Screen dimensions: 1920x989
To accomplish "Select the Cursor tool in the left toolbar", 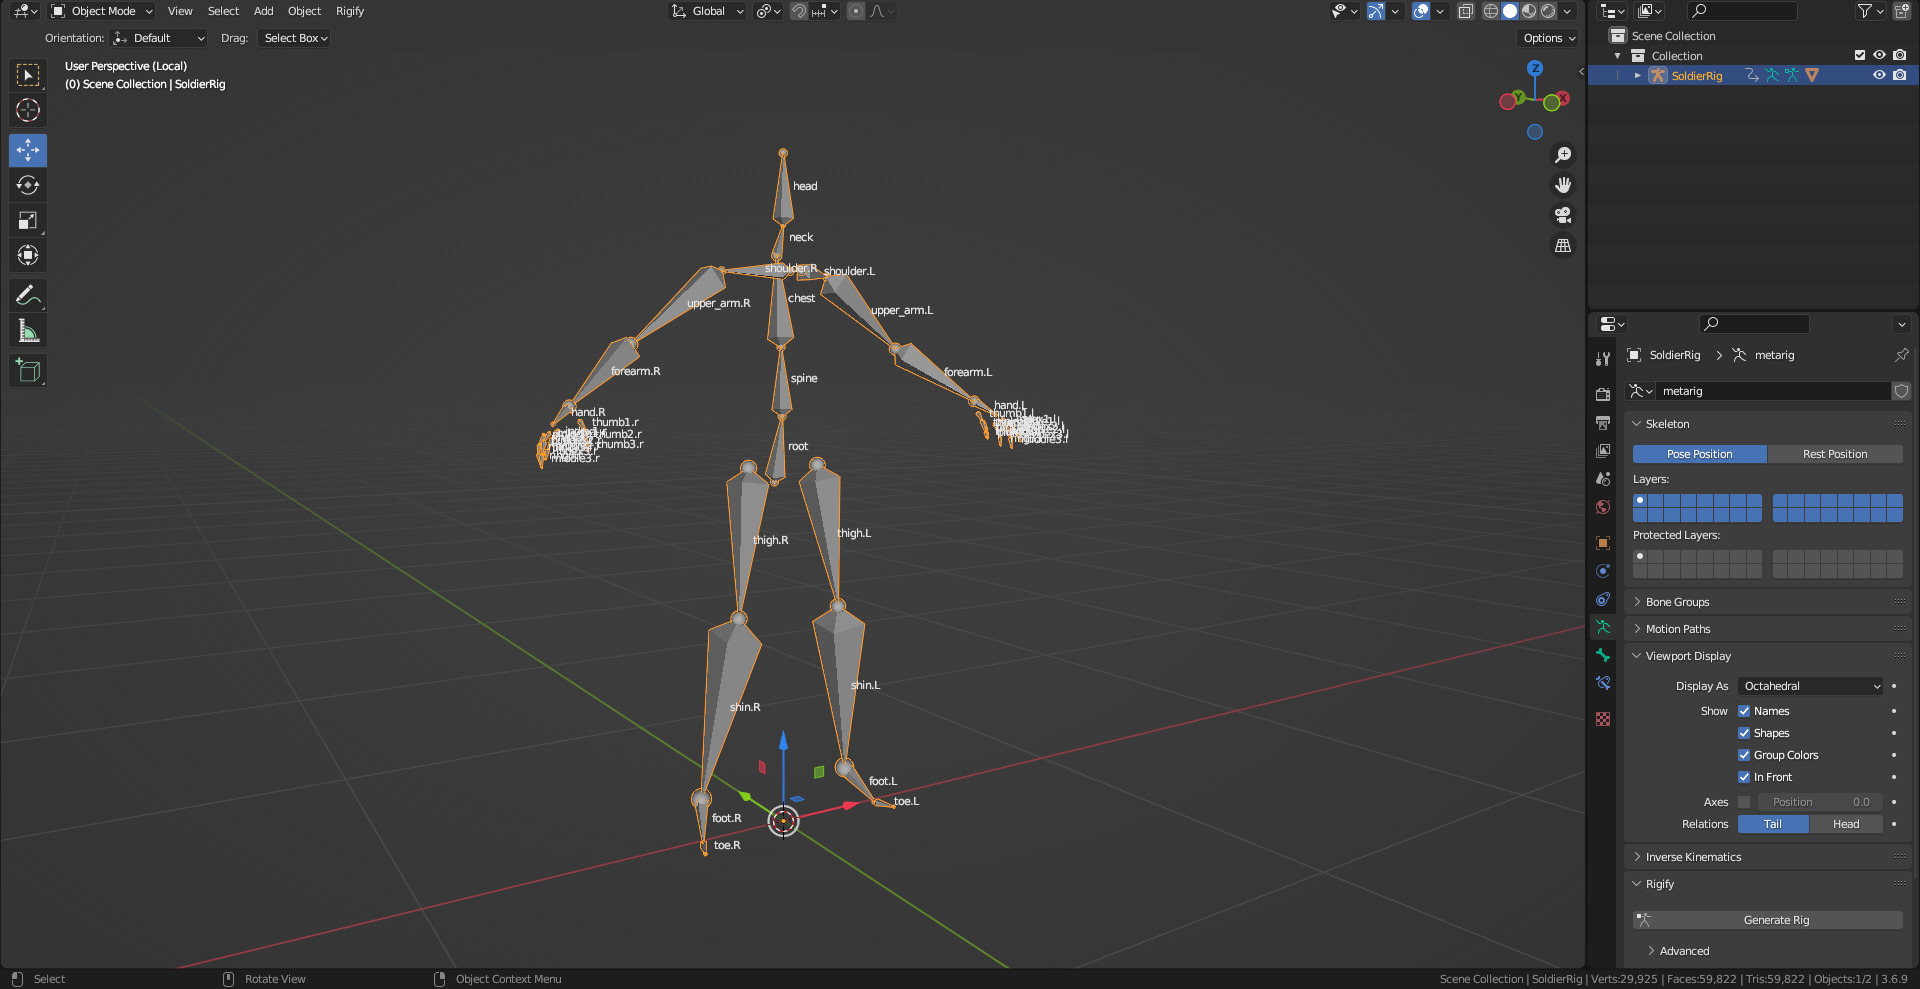I will coord(28,110).
